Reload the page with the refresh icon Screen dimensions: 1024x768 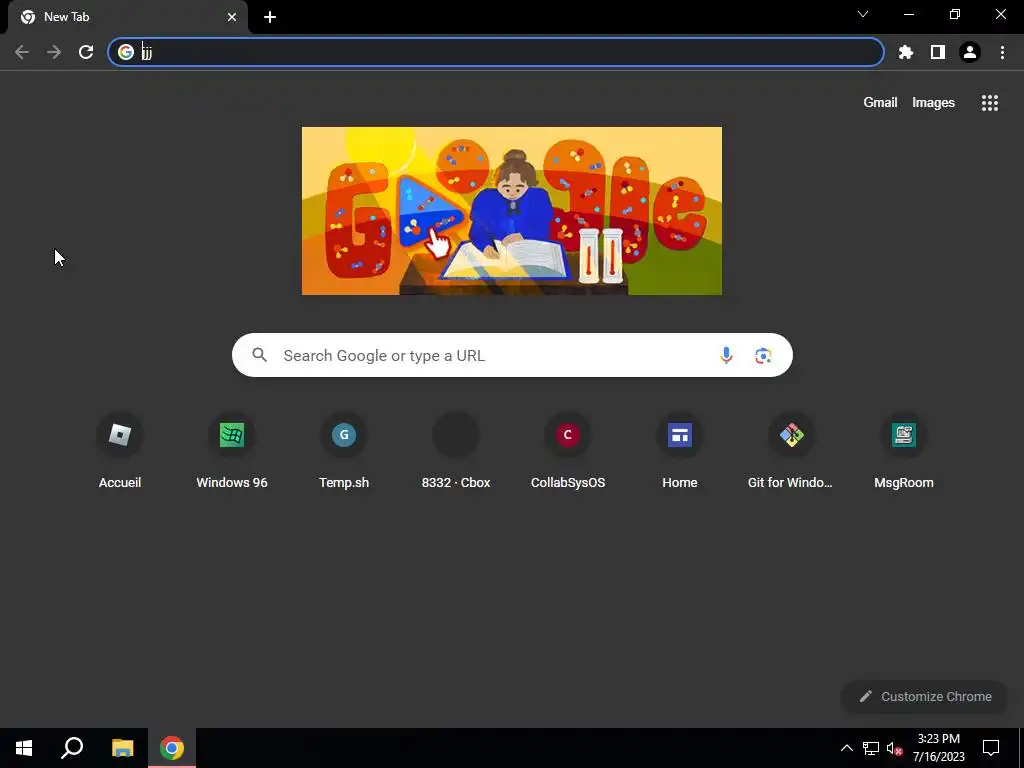[x=86, y=52]
